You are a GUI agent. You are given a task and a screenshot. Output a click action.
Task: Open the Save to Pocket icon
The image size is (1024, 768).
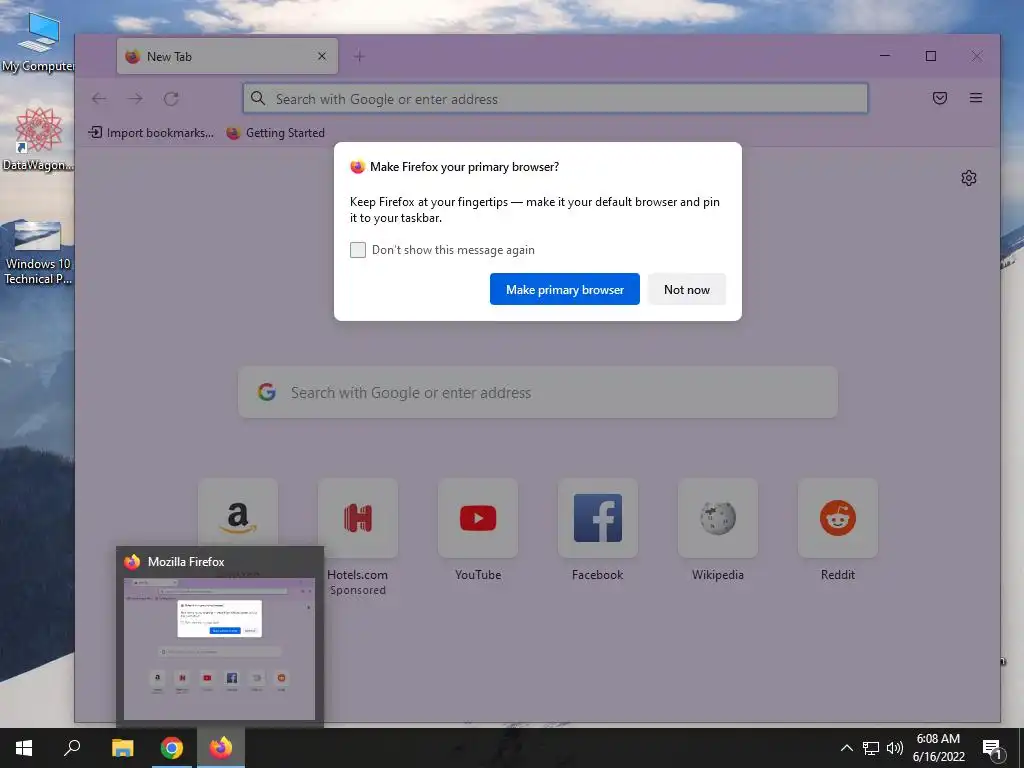point(940,98)
